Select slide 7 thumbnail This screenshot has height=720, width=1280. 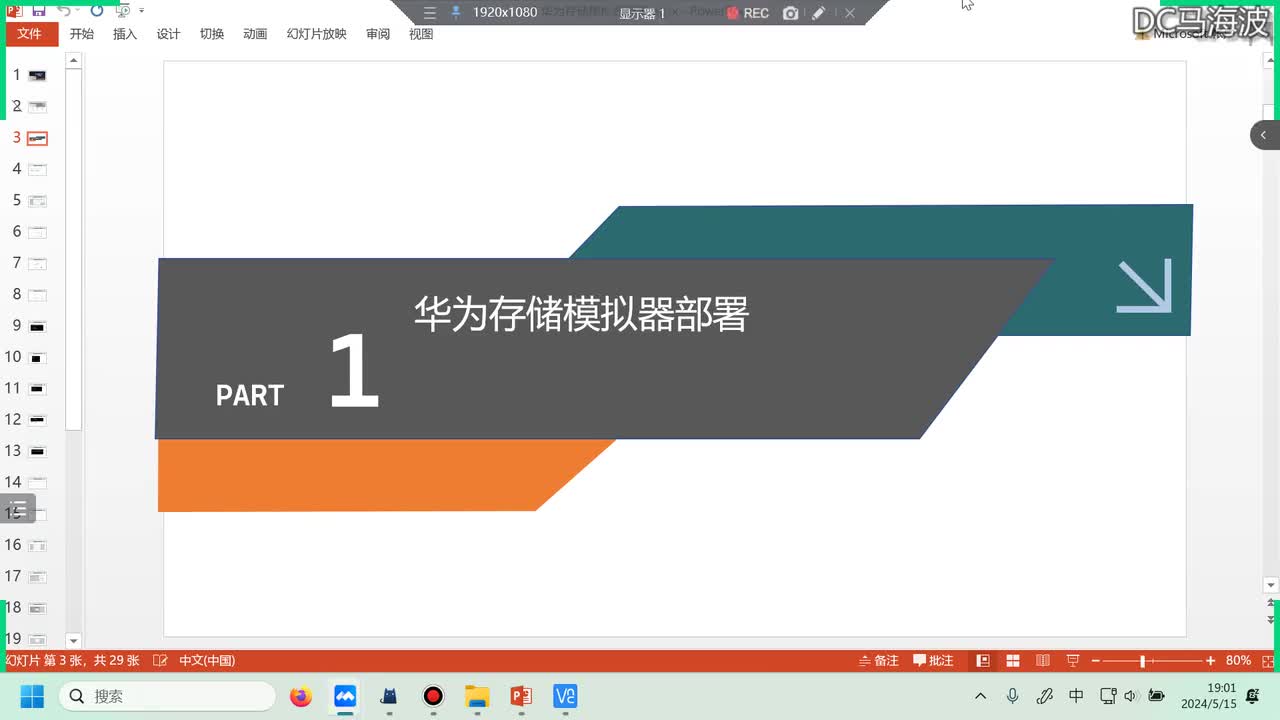pyautogui.click(x=37, y=264)
